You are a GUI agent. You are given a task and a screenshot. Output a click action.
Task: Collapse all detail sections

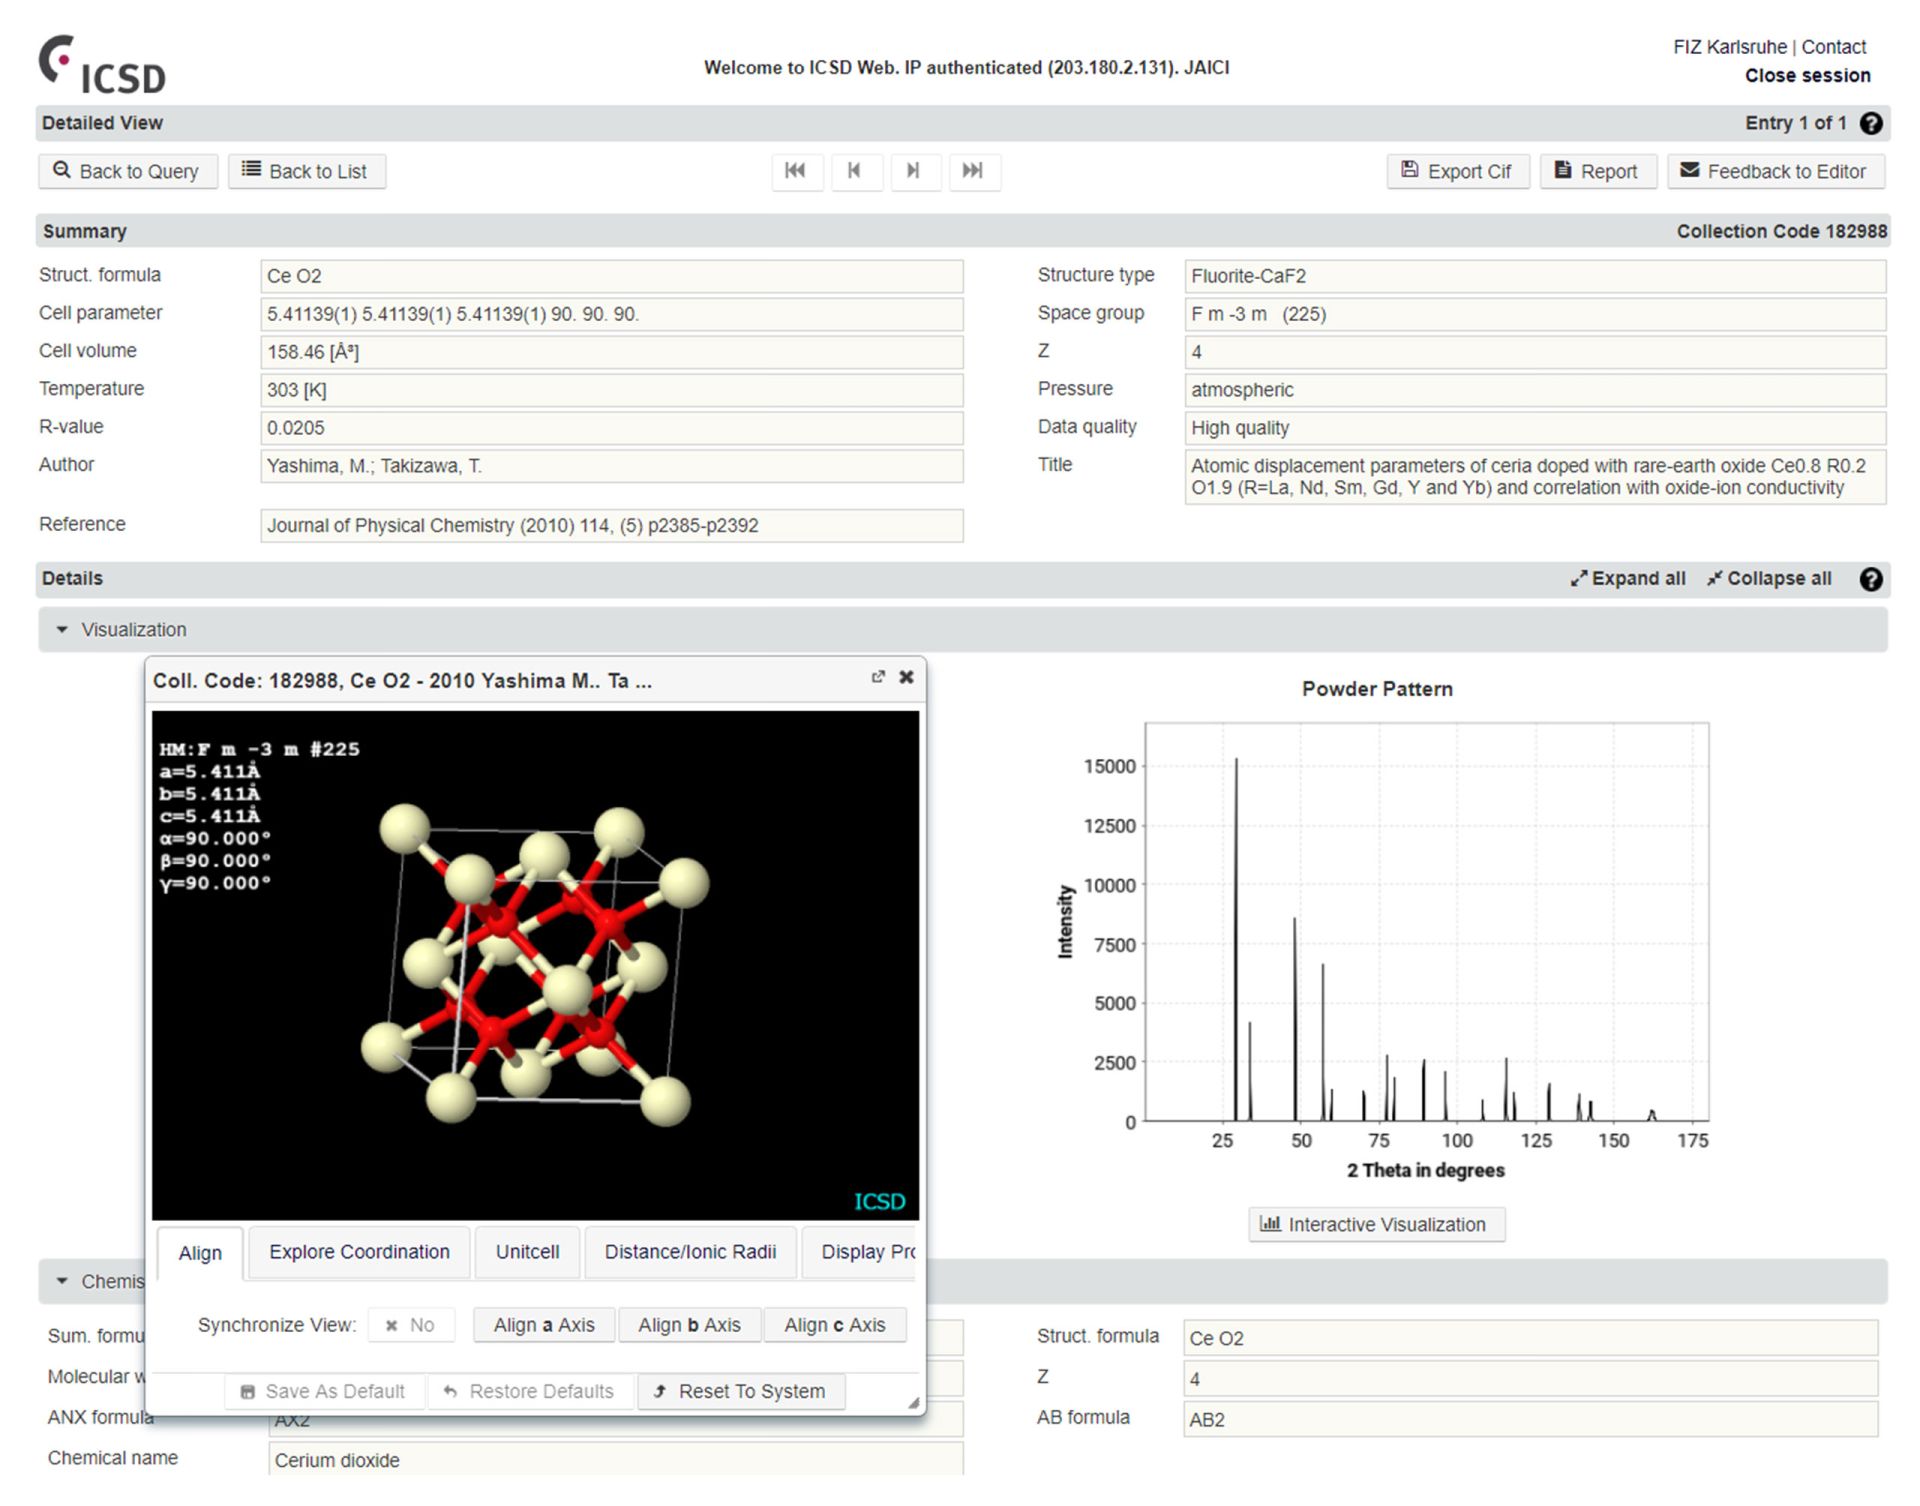(1769, 579)
